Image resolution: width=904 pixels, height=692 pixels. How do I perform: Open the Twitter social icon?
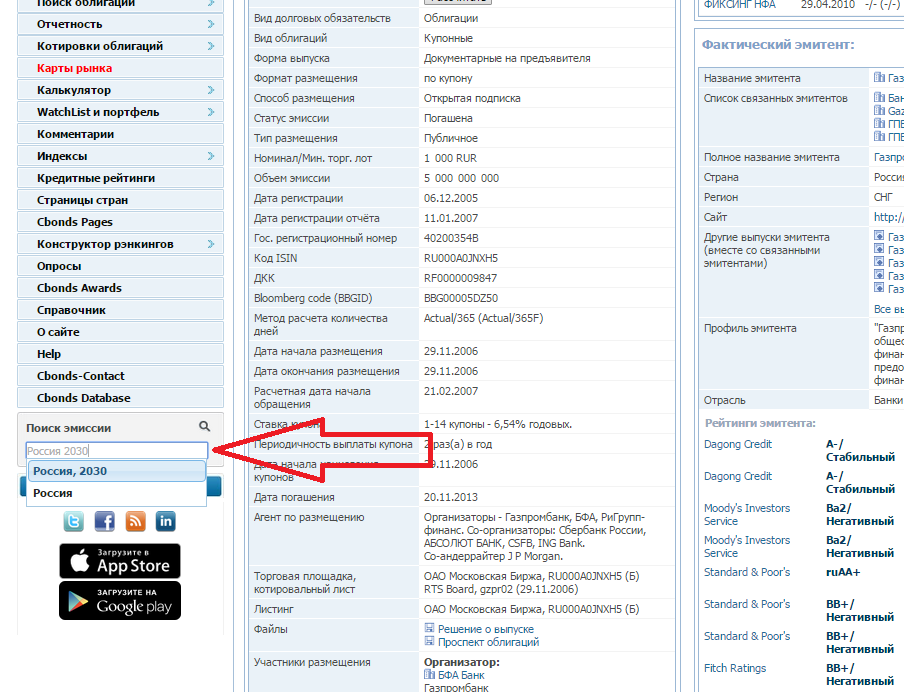[74, 521]
